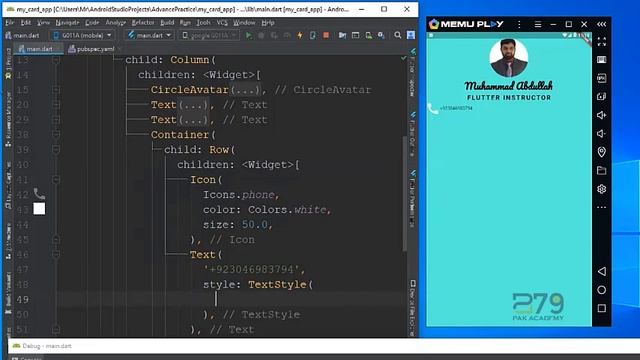Image resolution: width=640 pixels, height=360 pixels.
Task: Open the google G011A target dropdown
Action: pos(209,36)
